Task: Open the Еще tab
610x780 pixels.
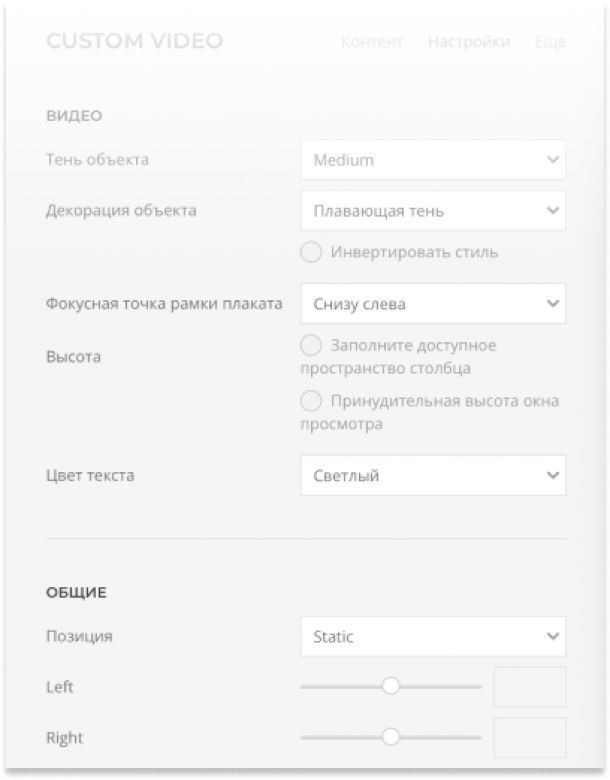Action: [550, 42]
